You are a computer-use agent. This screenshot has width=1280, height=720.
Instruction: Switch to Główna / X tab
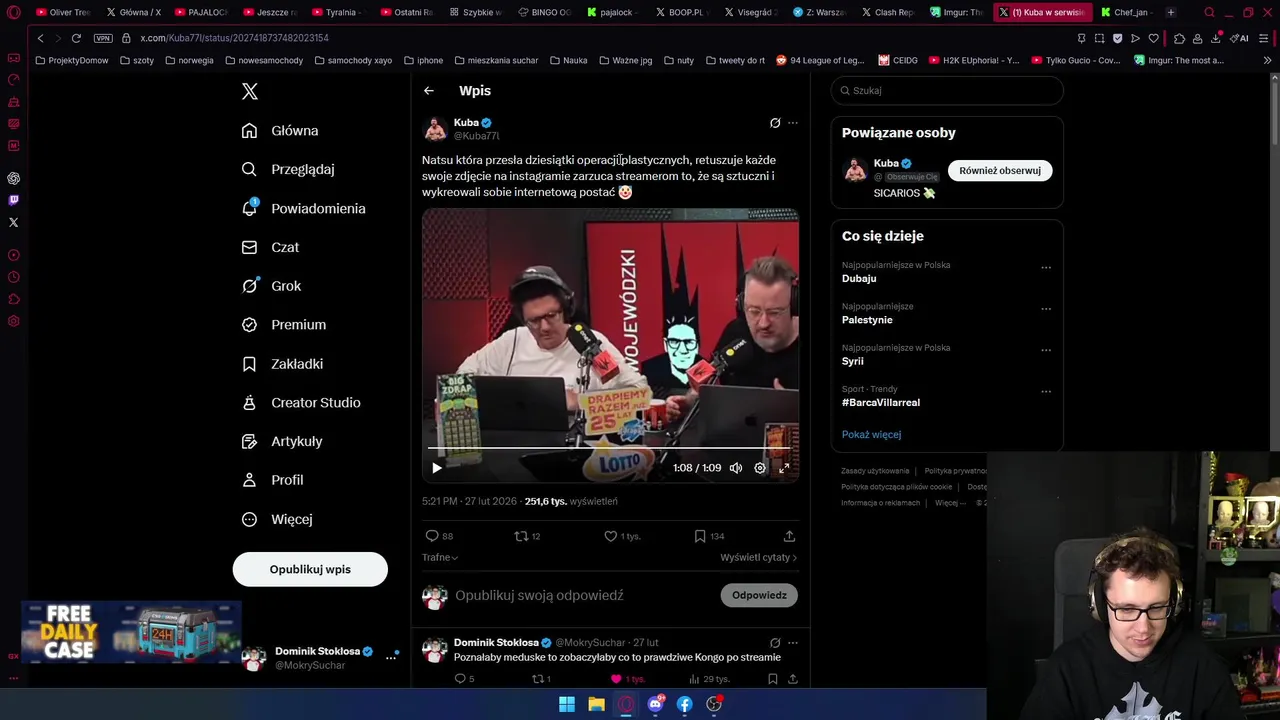(133, 12)
